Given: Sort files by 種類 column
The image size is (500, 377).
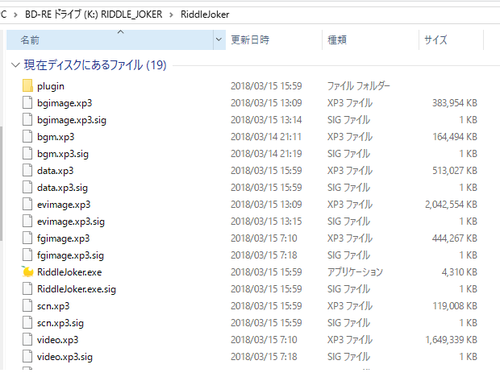Looking at the screenshot, I should 370,40.
